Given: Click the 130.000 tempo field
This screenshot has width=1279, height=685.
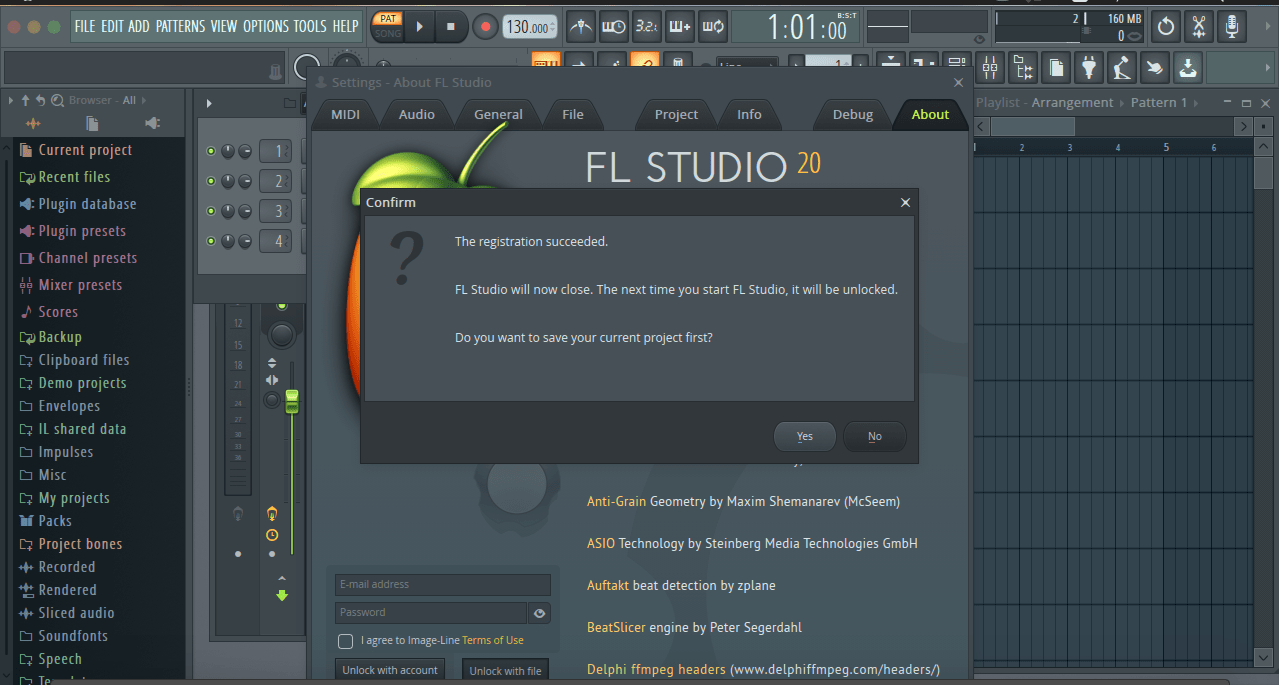Looking at the screenshot, I should (x=530, y=27).
